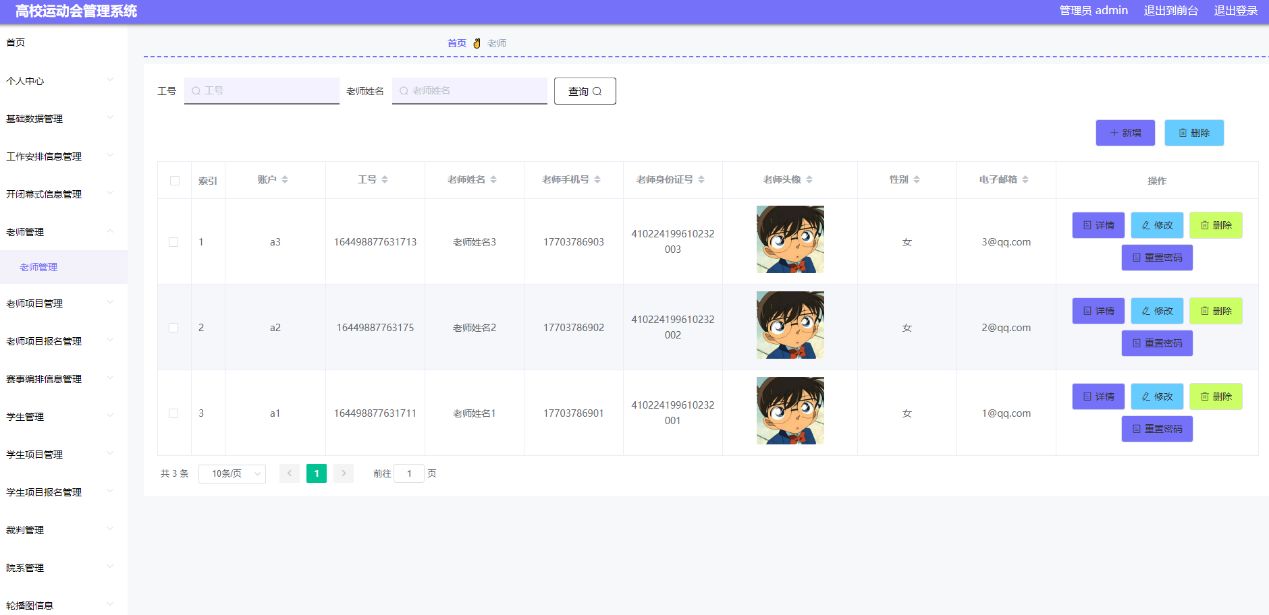Click 重置密码 for teacher a3
This screenshot has height=615, width=1269.
click(1157, 257)
